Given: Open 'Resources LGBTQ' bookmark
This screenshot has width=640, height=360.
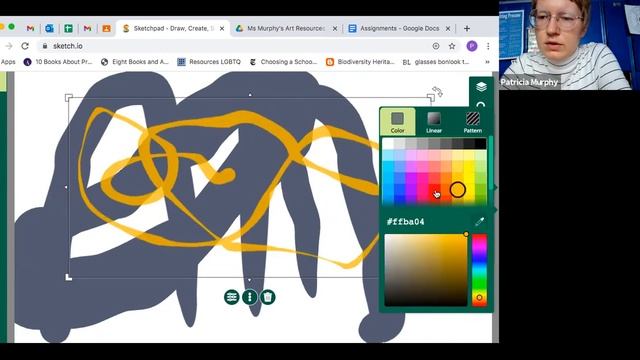Looking at the screenshot, I should (x=209, y=62).
